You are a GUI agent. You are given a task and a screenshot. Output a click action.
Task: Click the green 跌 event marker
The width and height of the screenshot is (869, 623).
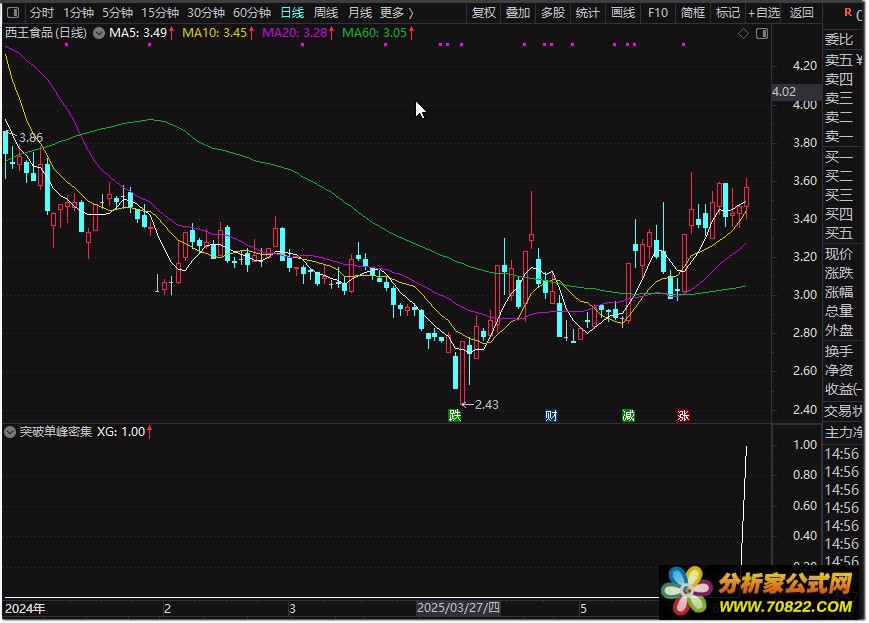point(454,415)
